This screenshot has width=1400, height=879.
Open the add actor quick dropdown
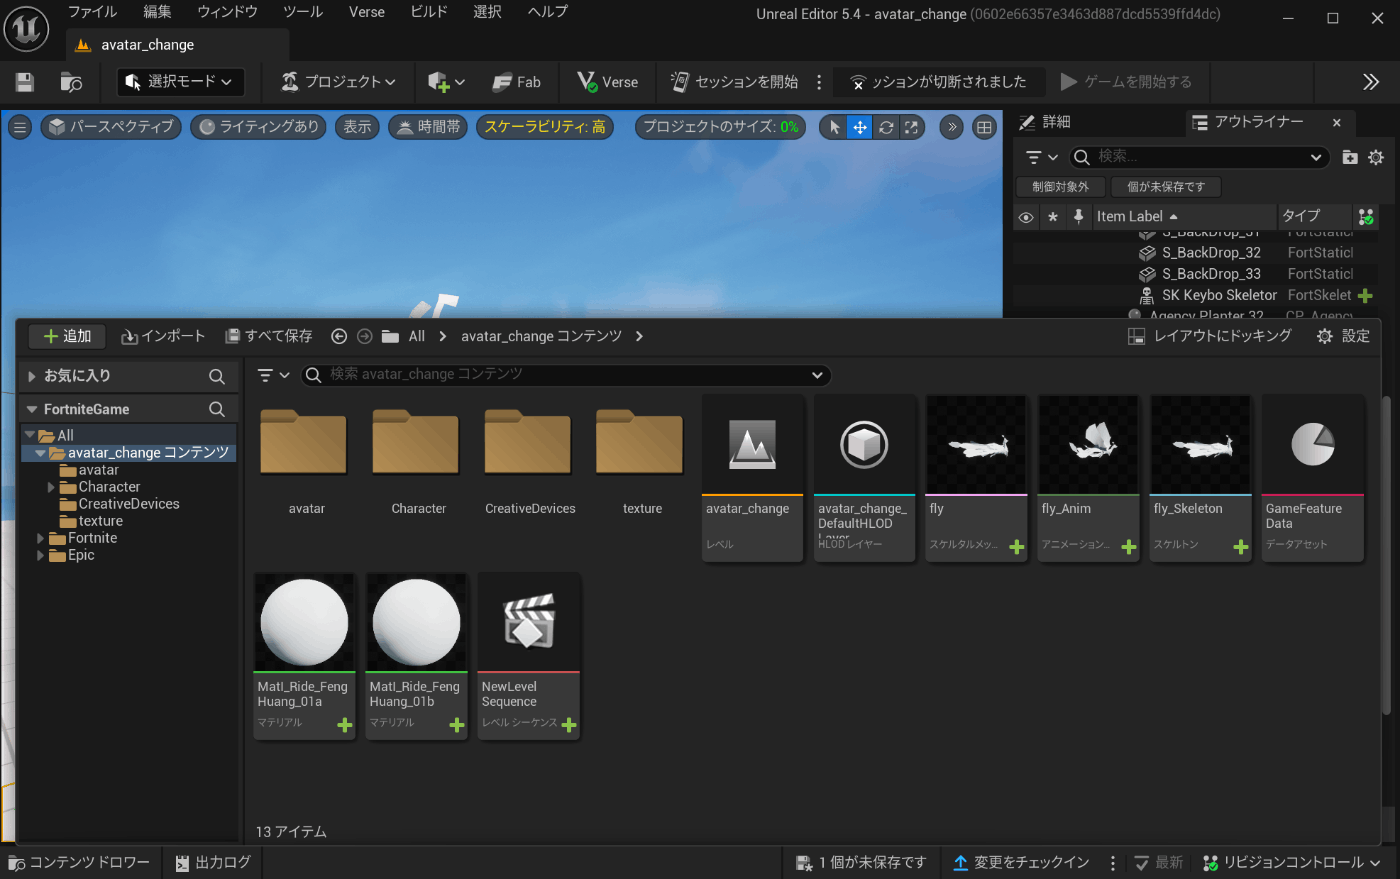446,82
